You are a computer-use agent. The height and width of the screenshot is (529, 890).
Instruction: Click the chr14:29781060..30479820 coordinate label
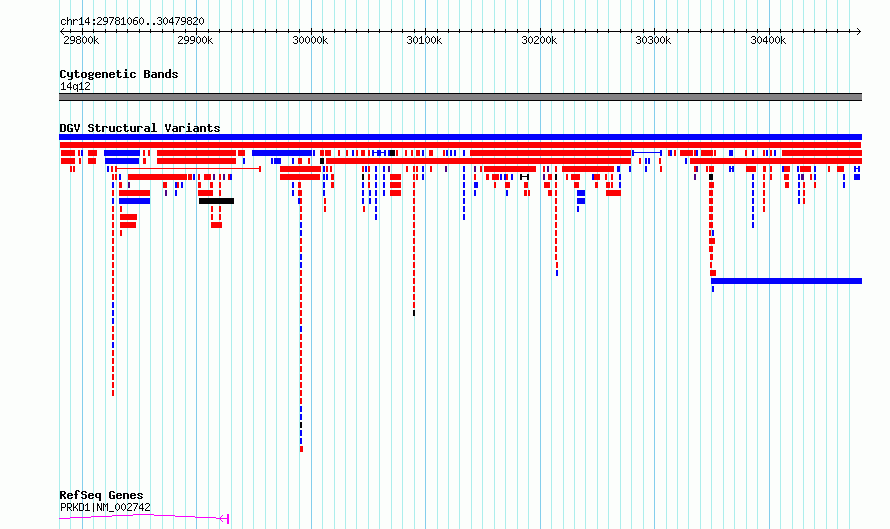132,22
